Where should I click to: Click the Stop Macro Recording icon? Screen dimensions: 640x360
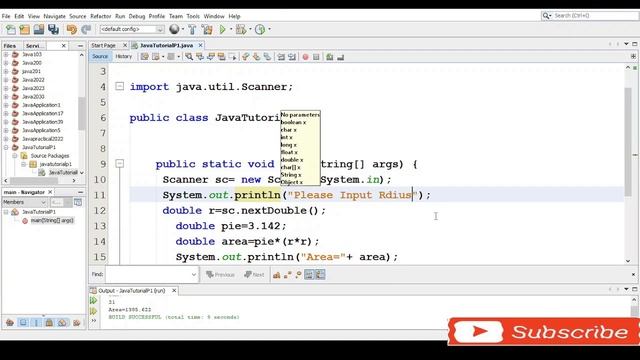(x=316, y=57)
